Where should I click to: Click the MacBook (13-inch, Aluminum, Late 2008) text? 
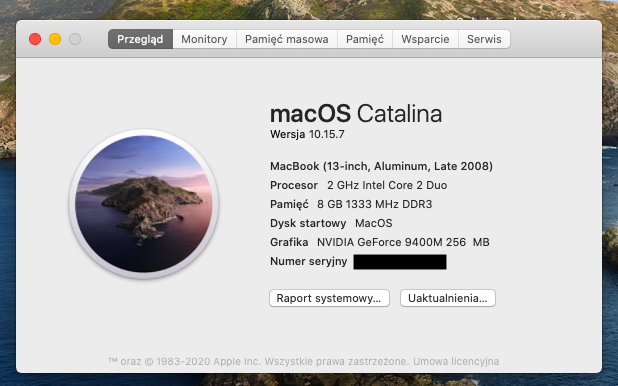tap(381, 166)
